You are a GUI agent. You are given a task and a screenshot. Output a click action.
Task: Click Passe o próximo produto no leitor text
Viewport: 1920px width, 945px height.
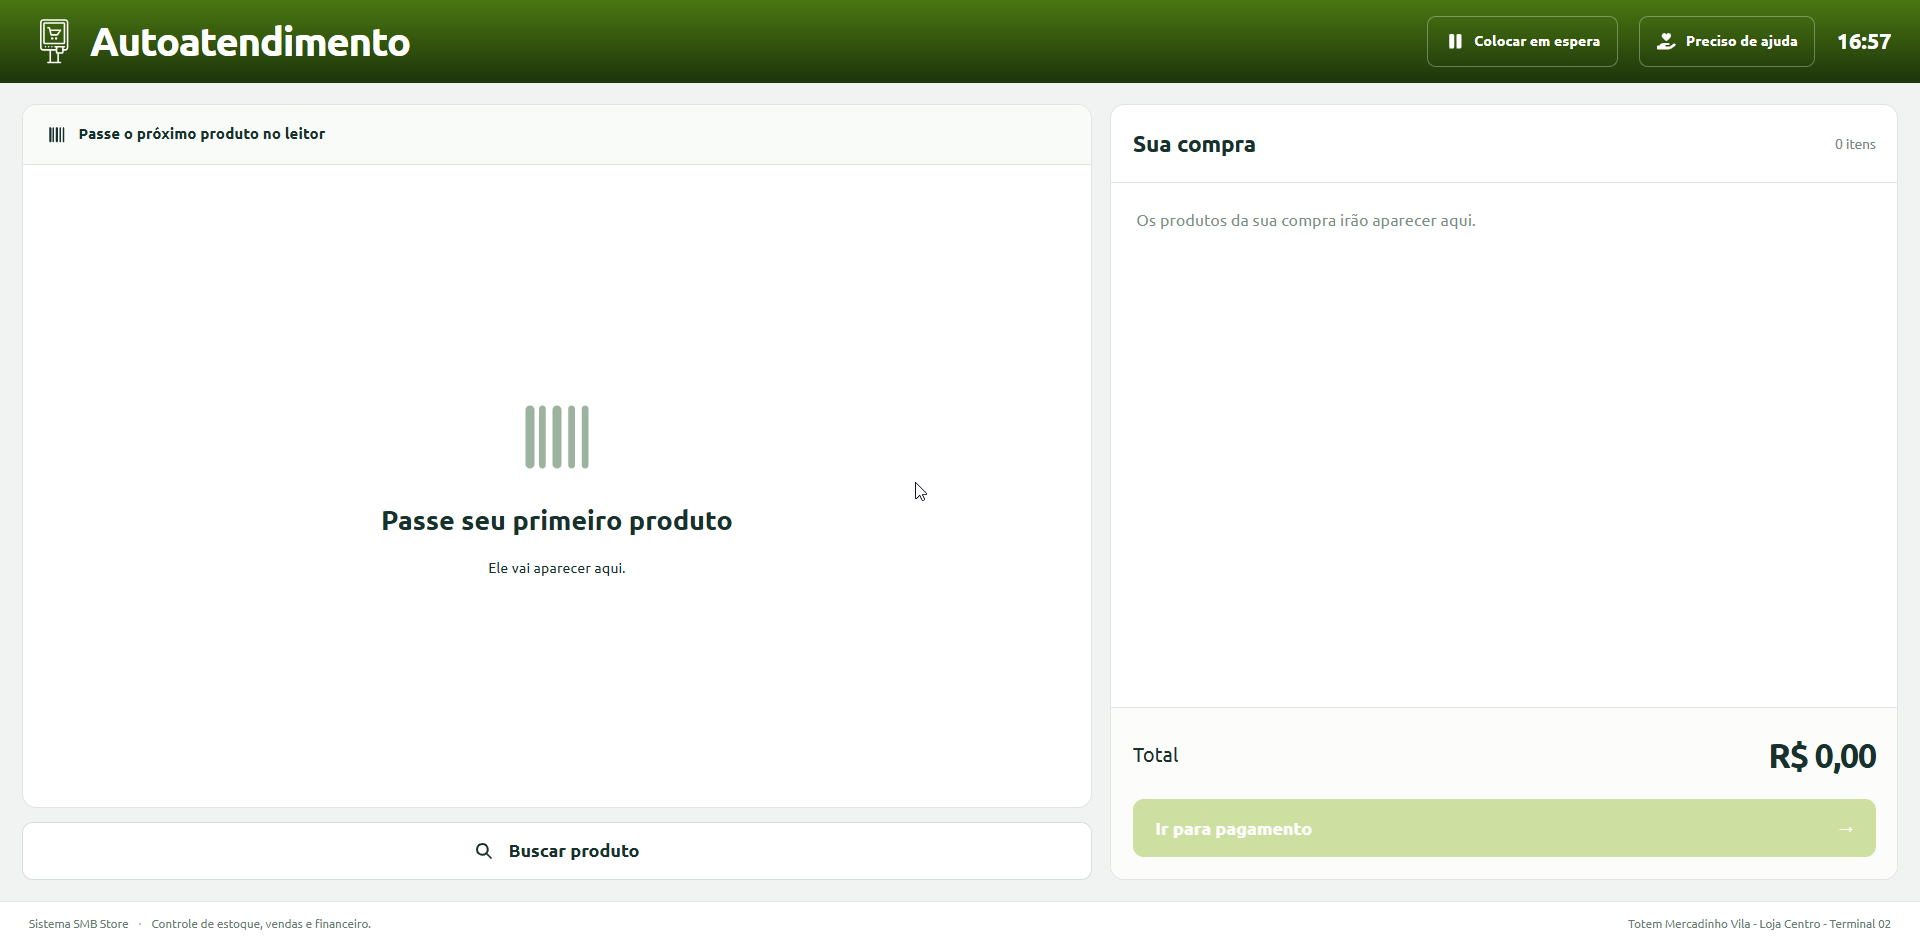click(x=202, y=134)
